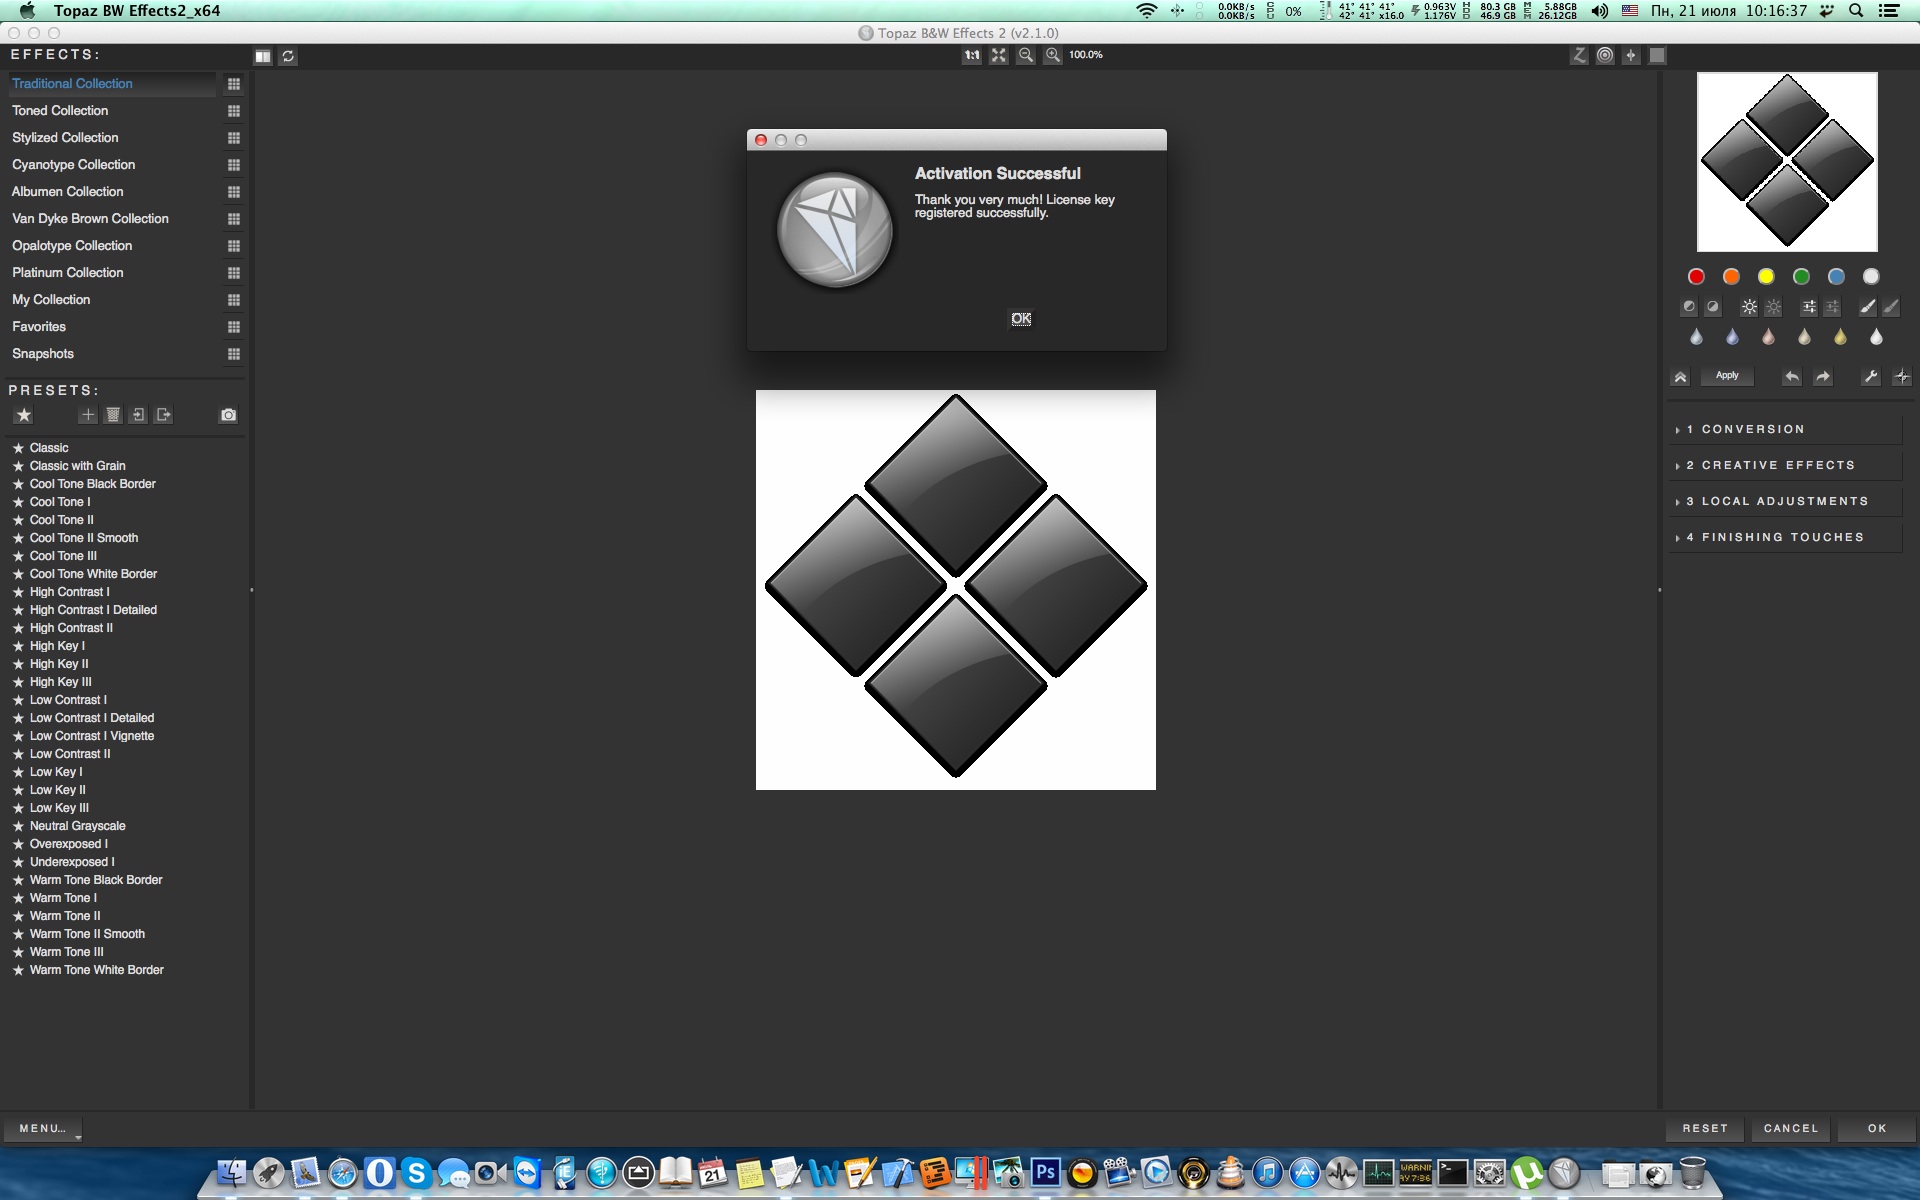
Task: Expand the 4 Finishing Touches section
Action: (1784, 537)
